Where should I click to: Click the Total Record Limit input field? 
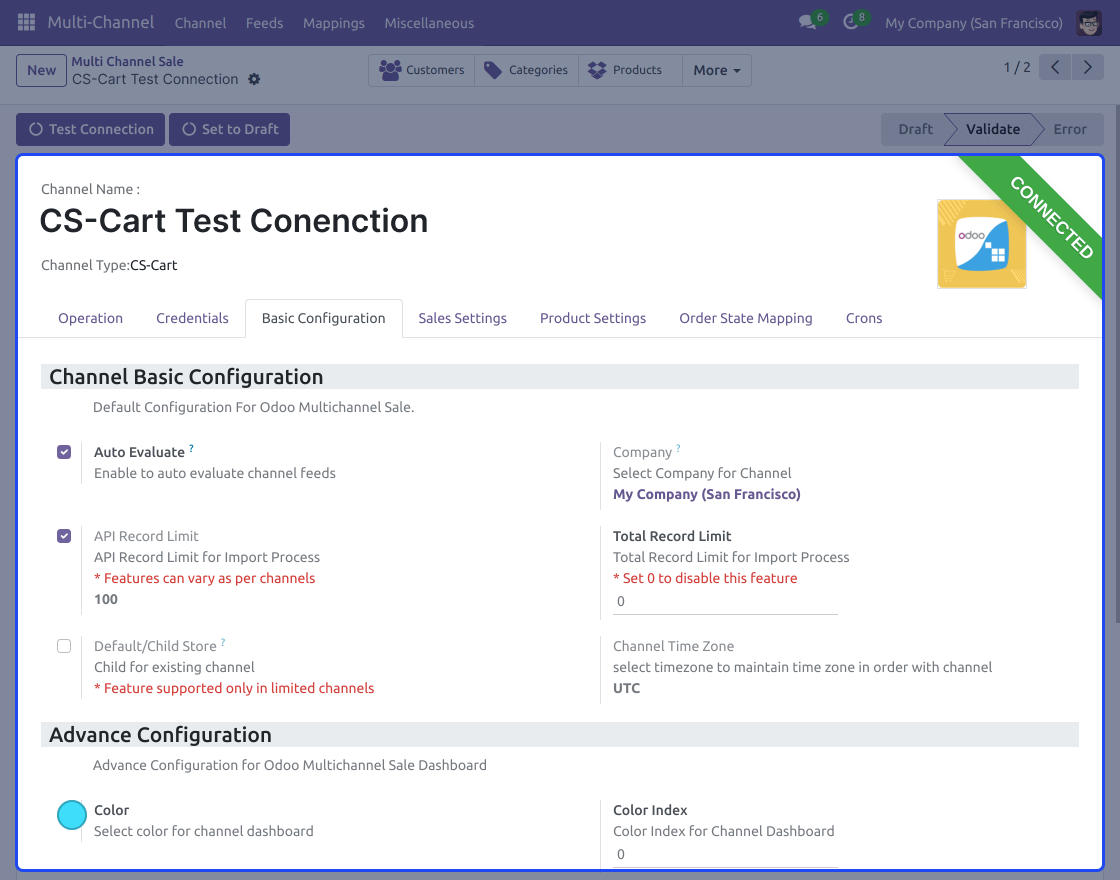pos(725,601)
